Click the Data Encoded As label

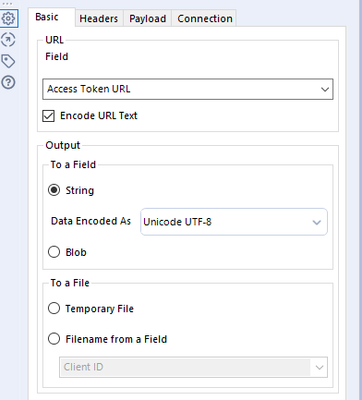tap(91, 221)
